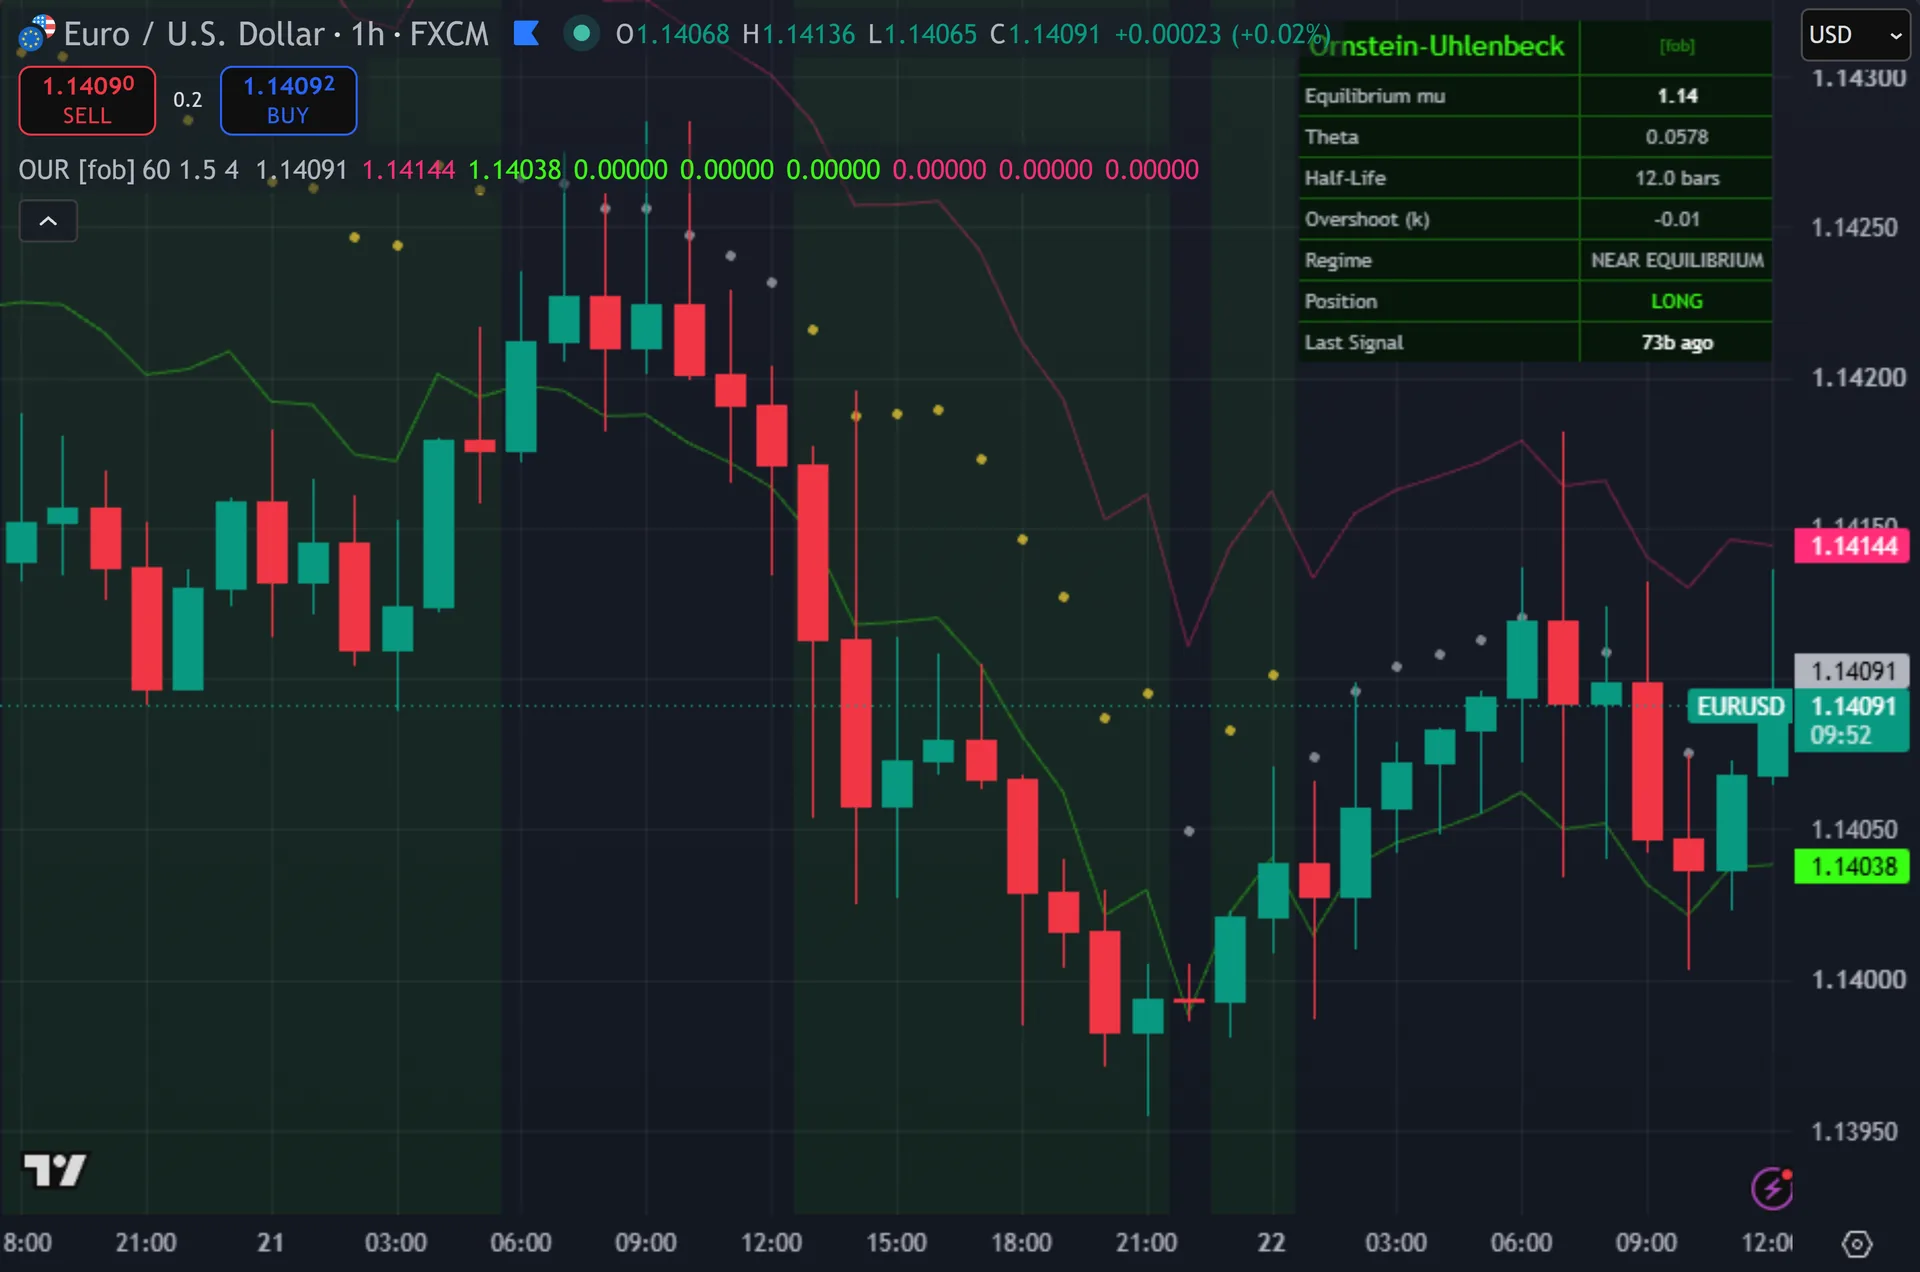Click the purple lightning bolt icon
This screenshot has height=1272, width=1920.
1771,1188
